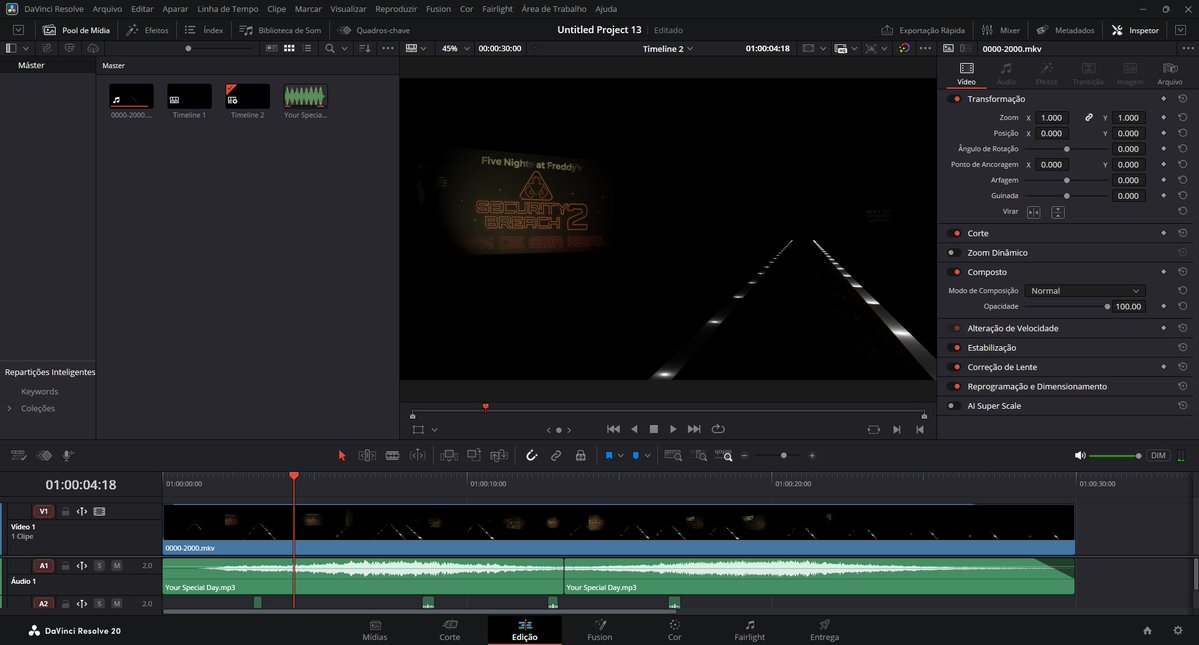Open the voice-over microphone tool
The height and width of the screenshot is (645, 1199).
tap(66, 455)
